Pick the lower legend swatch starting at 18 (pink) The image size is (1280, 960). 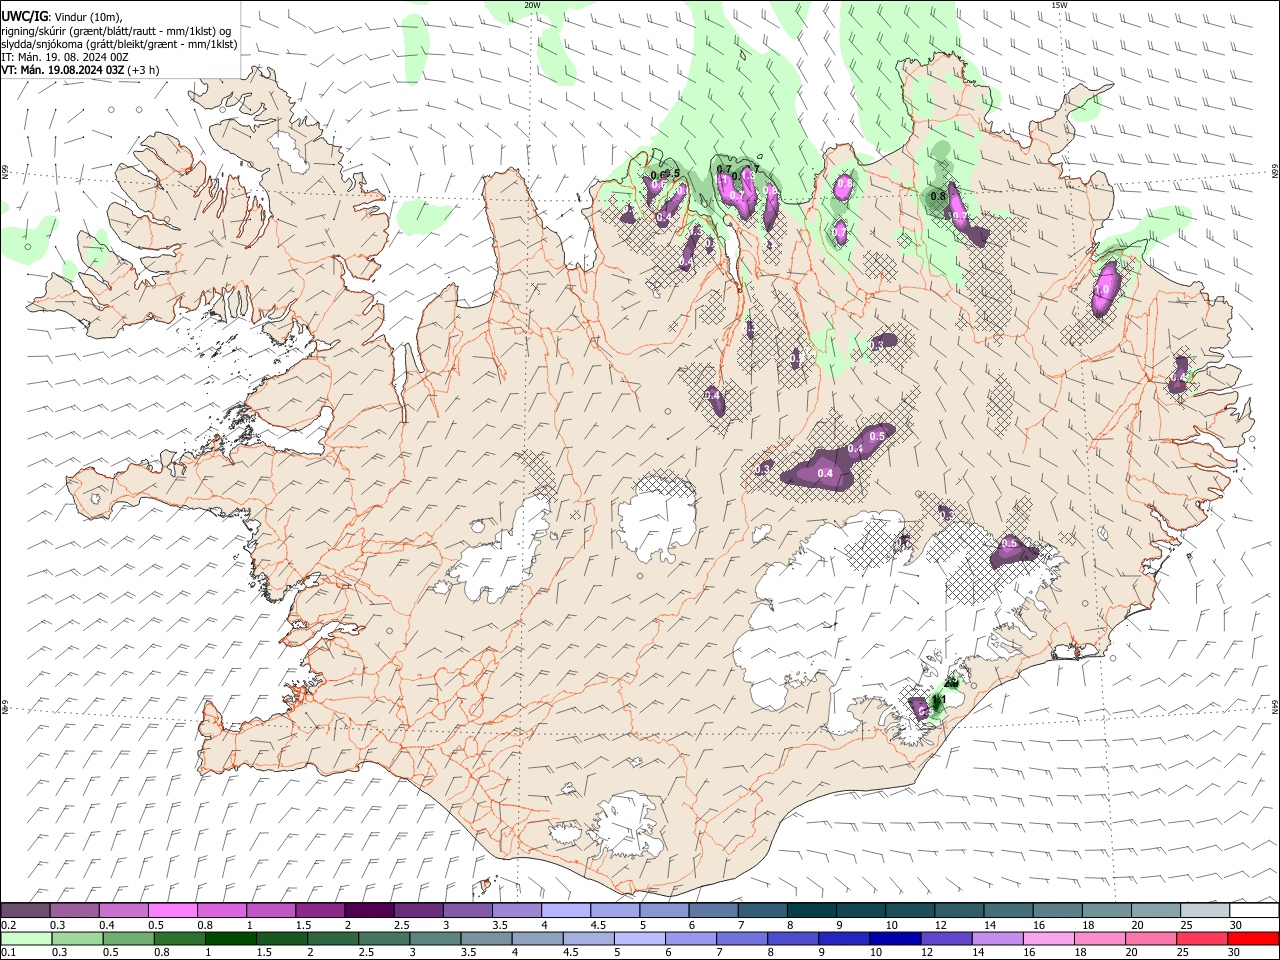coord(1100,938)
